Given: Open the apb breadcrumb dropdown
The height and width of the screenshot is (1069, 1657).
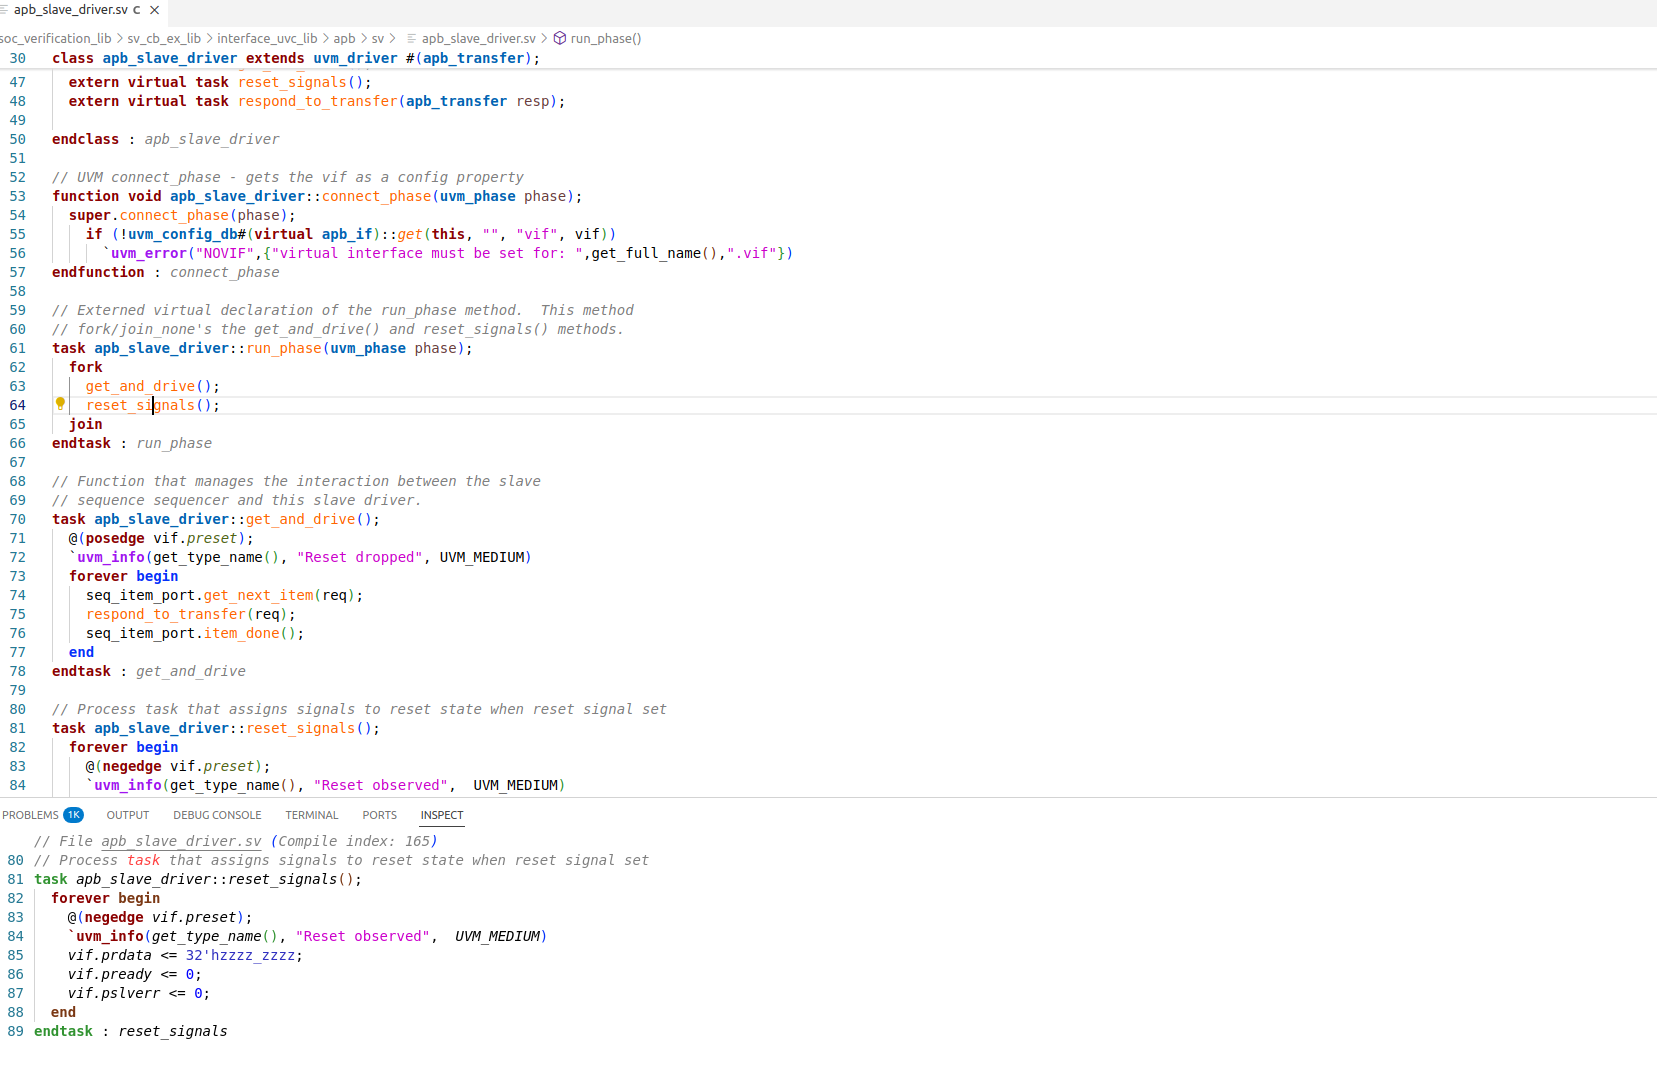Looking at the screenshot, I should 344,38.
